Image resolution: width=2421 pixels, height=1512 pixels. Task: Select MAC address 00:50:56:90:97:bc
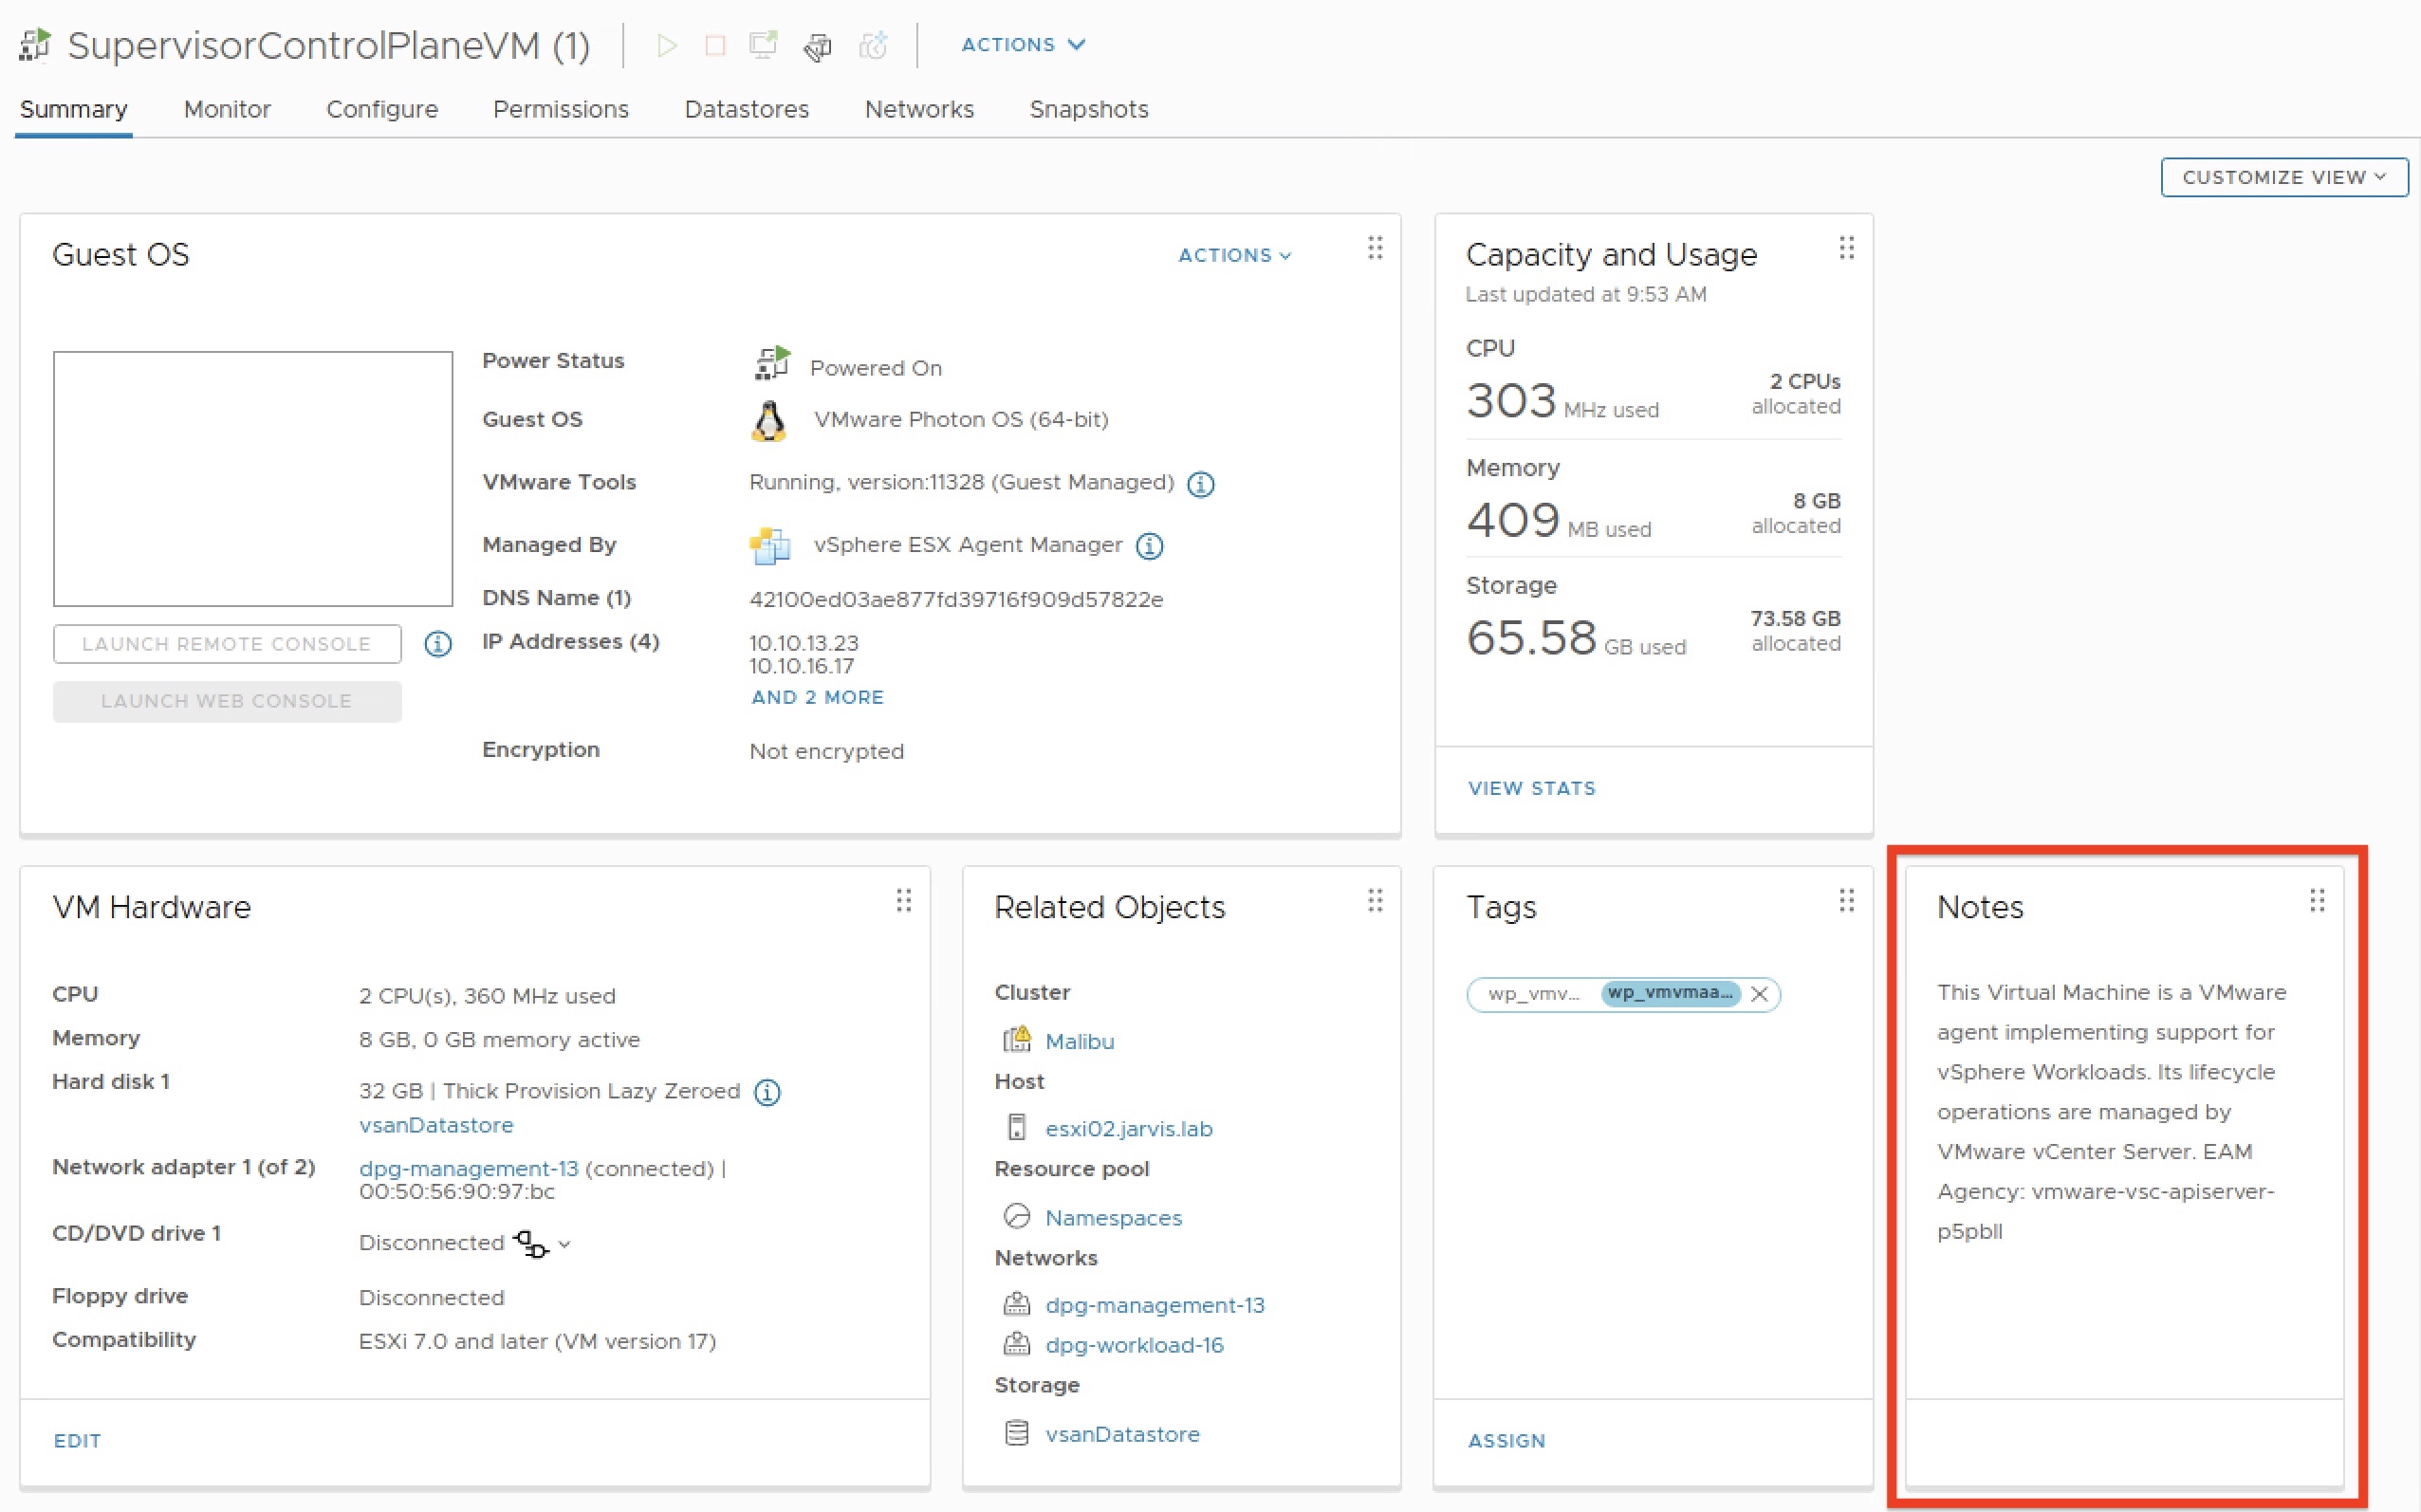(x=456, y=1191)
